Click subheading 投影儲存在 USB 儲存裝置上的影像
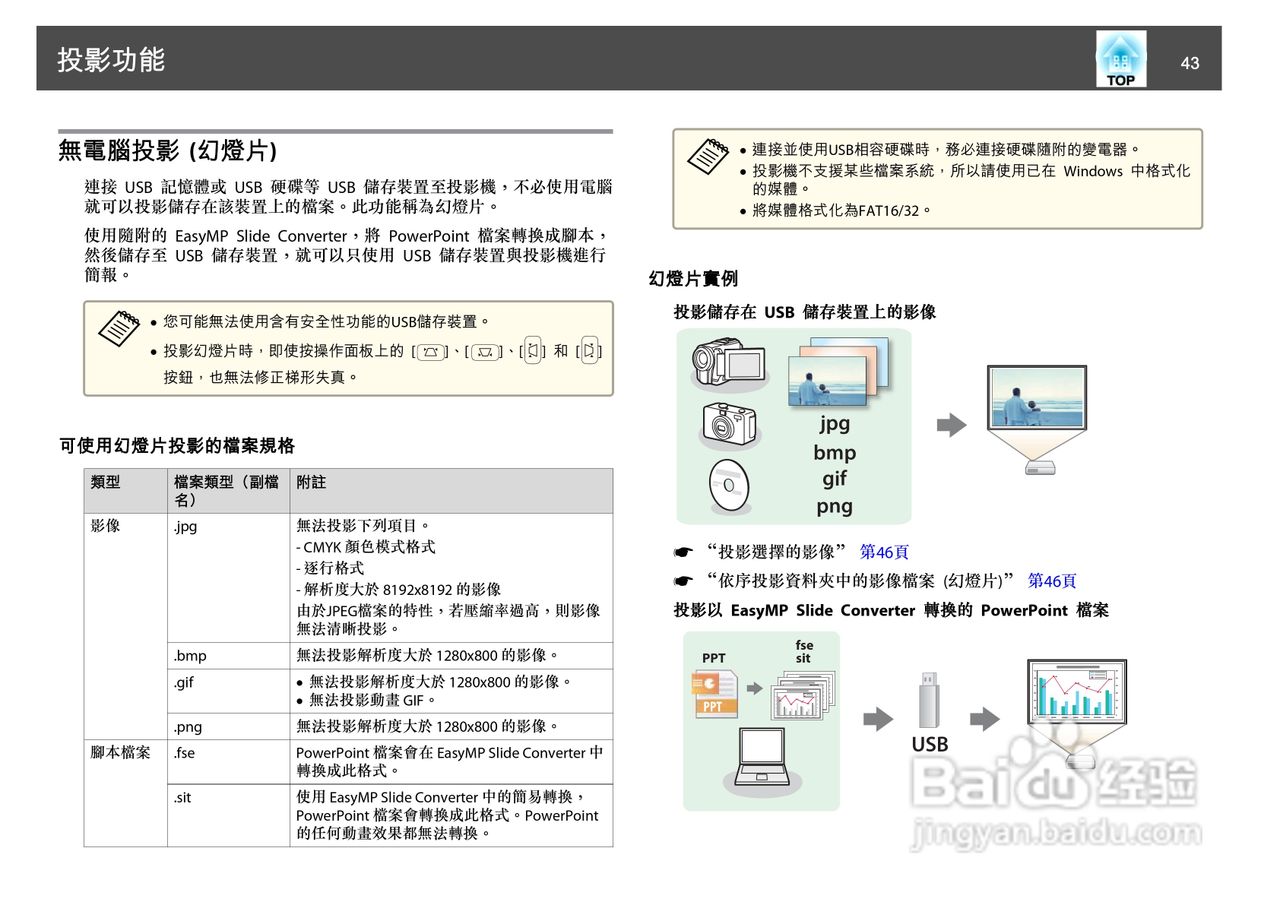 (805, 312)
